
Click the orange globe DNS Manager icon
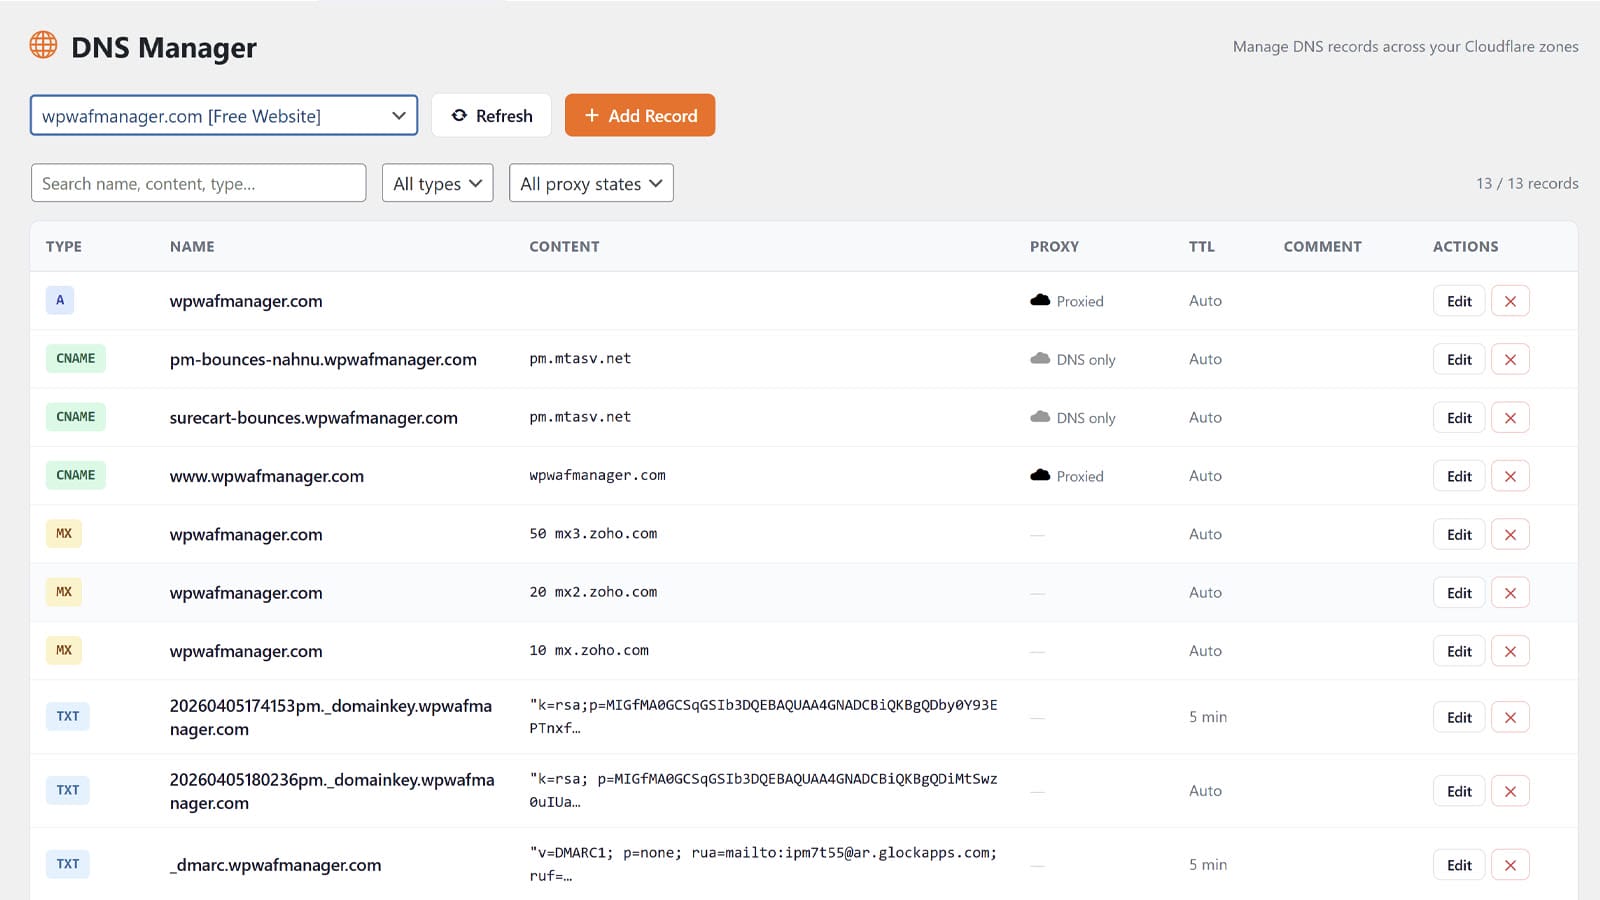(43, 45)
